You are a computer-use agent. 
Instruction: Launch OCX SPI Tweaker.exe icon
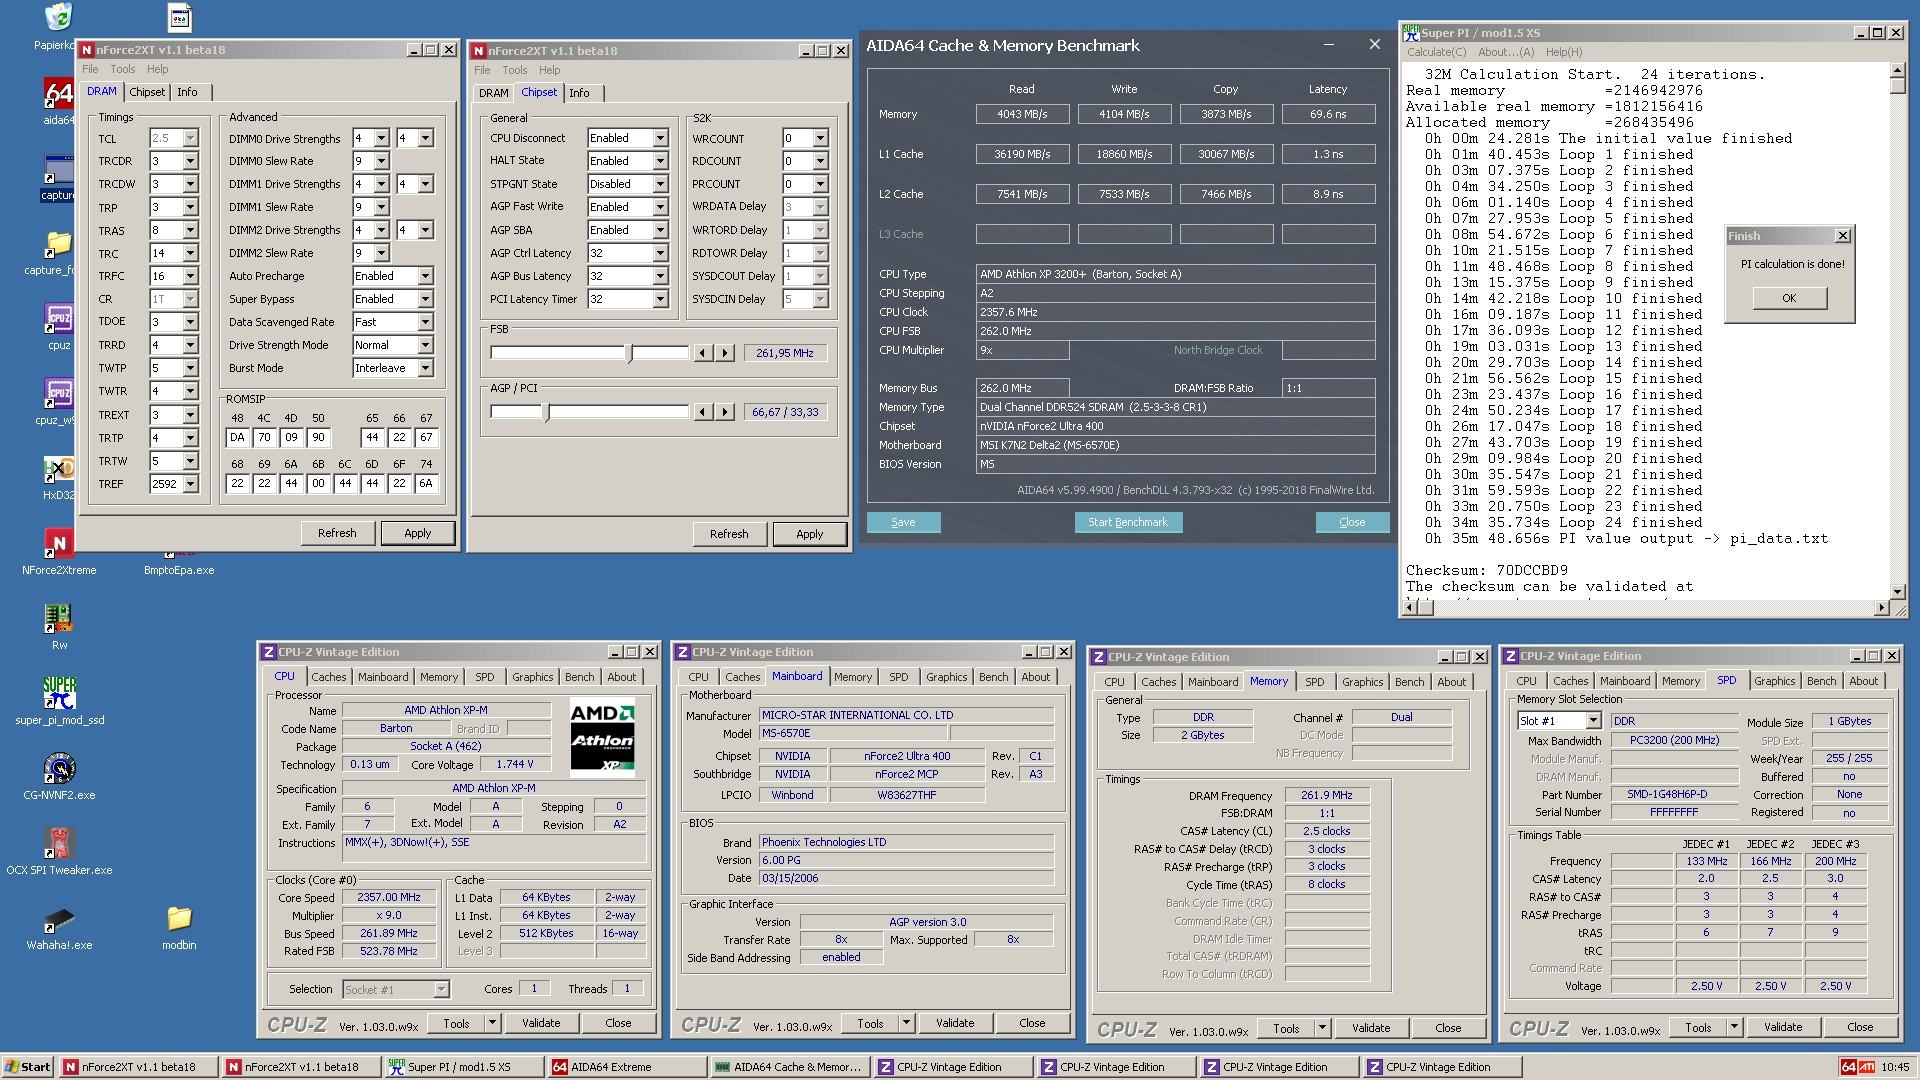pos(59,852)
